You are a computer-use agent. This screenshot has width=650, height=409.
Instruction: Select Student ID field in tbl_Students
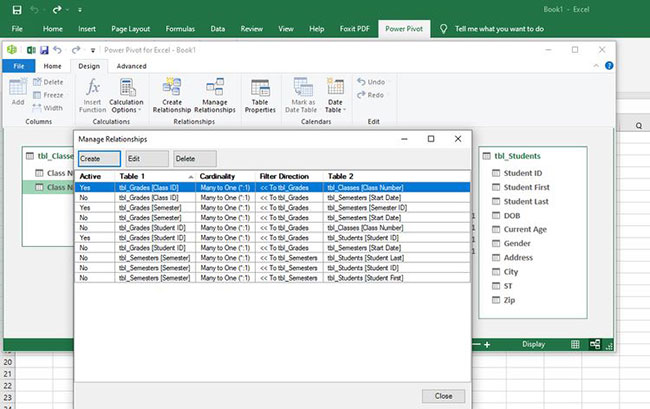pos(522,173)
